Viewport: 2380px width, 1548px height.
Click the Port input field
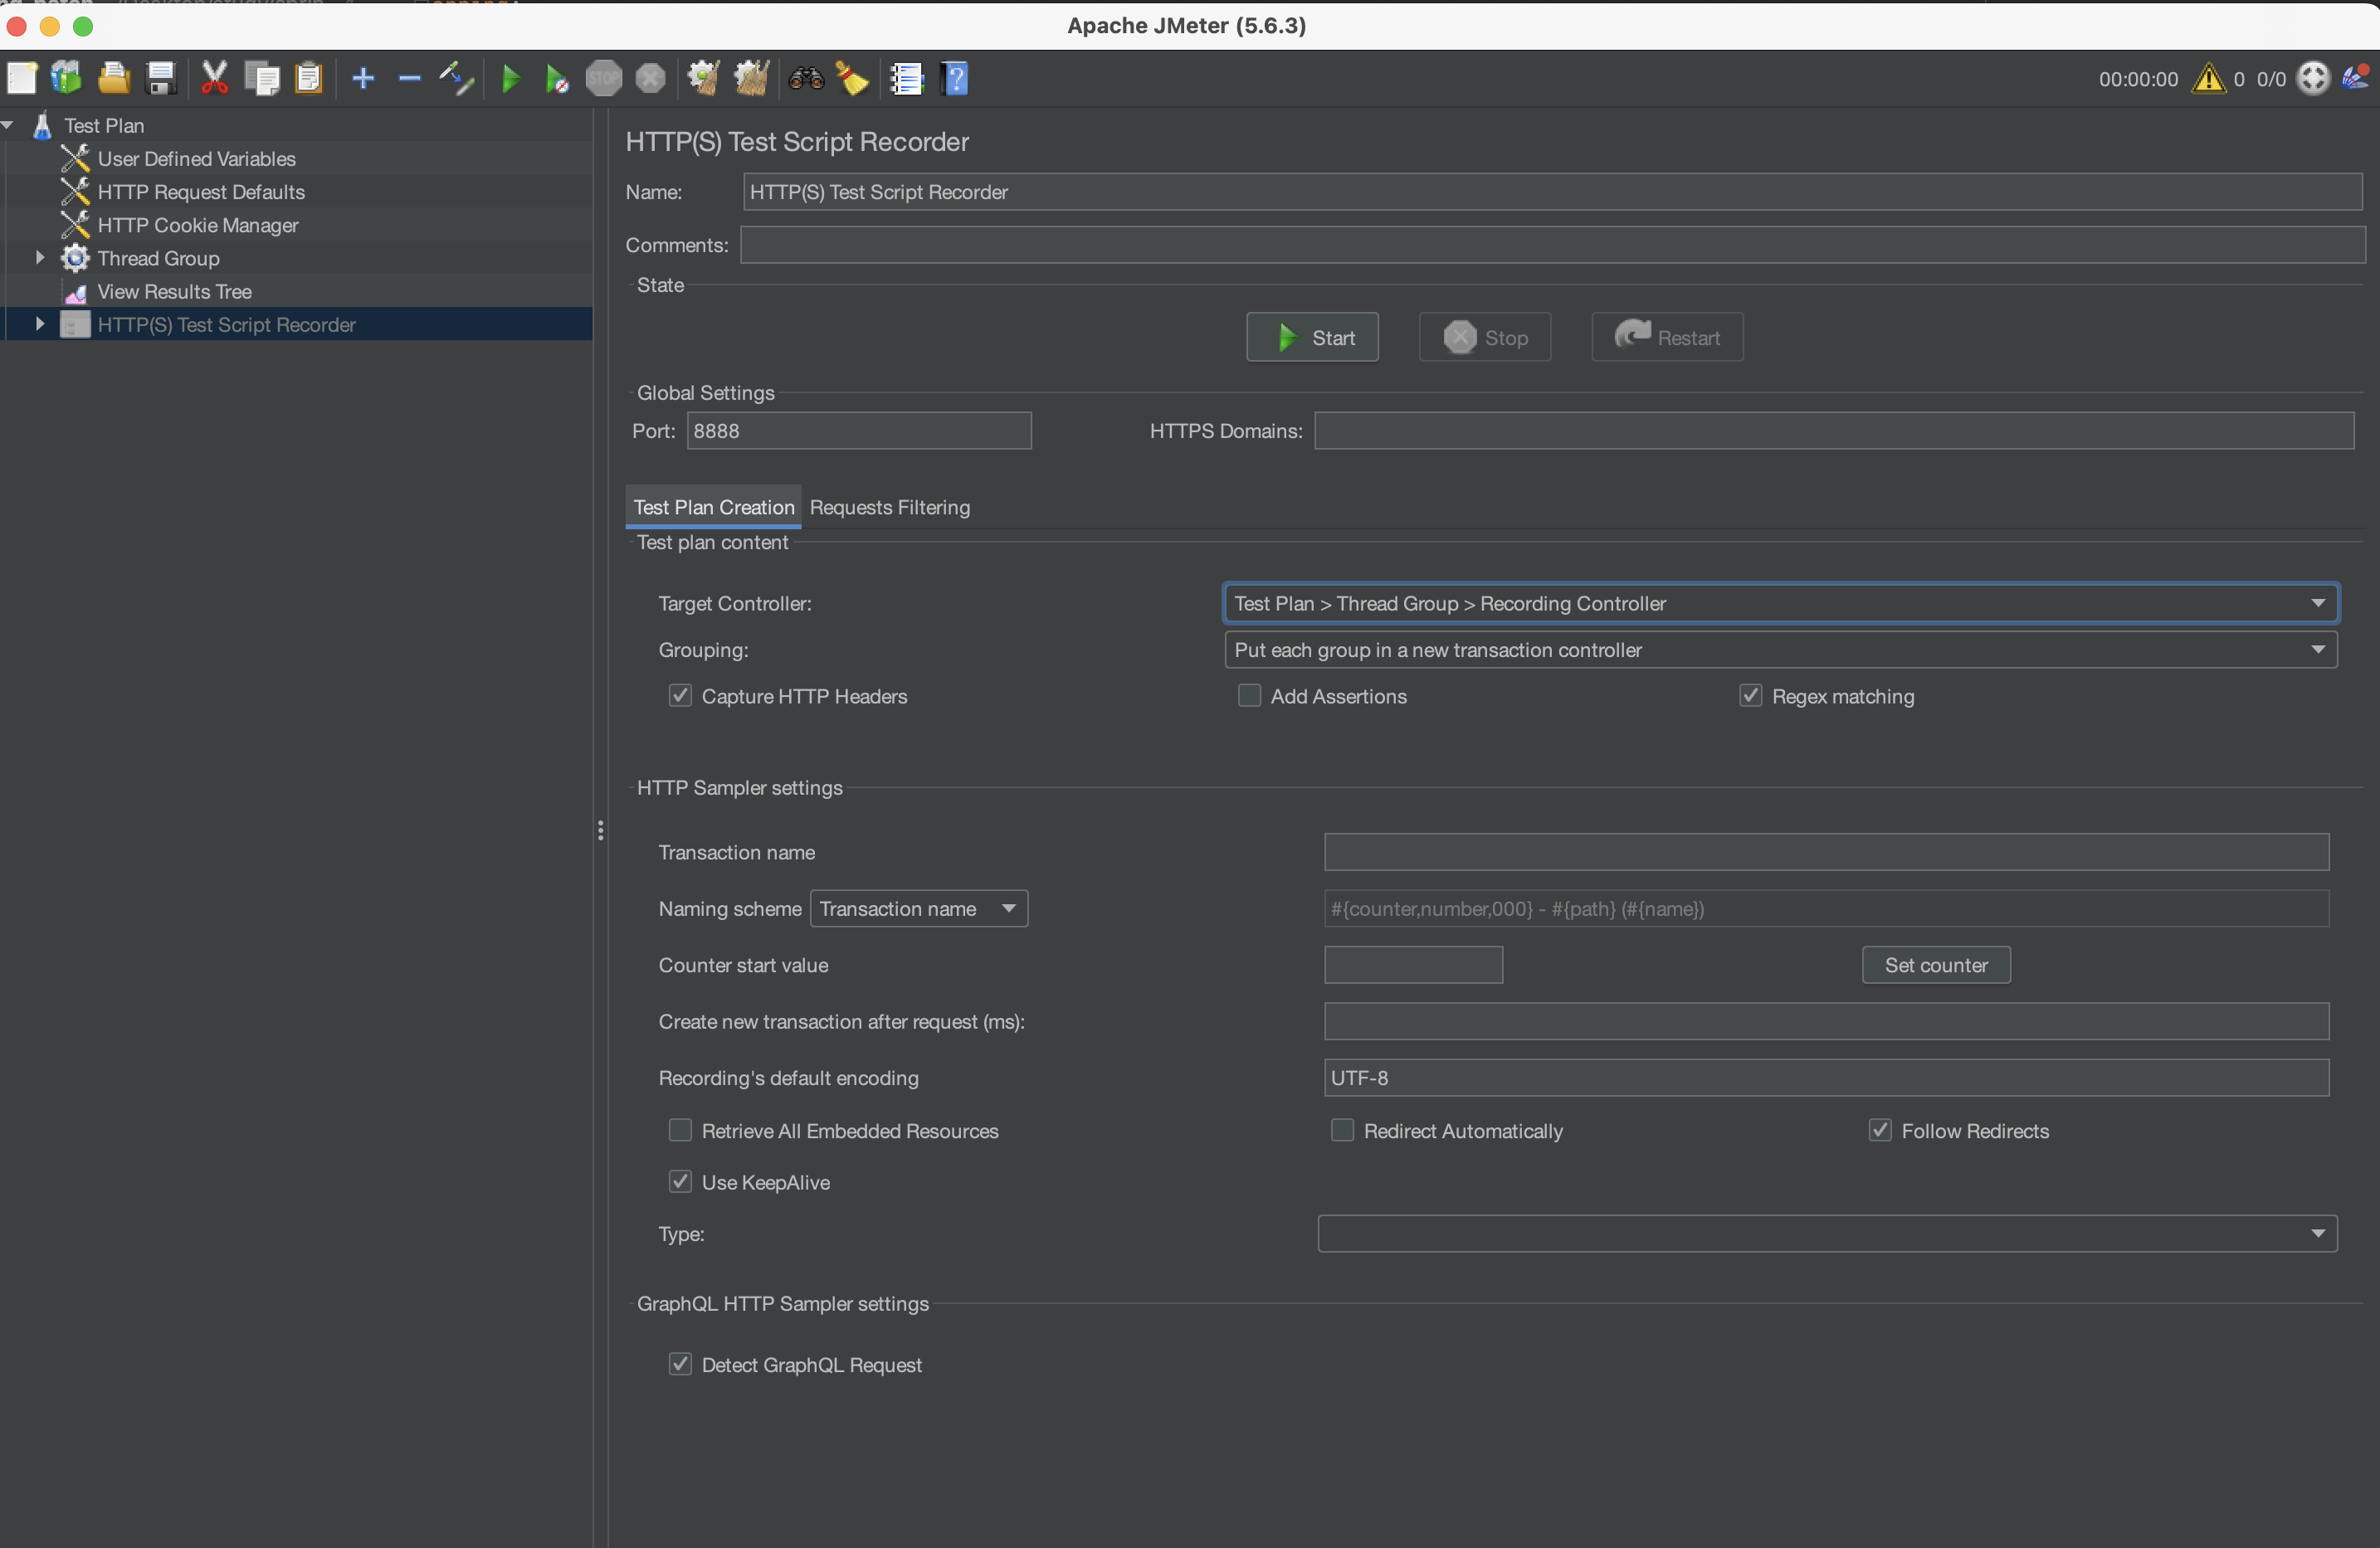pyautogui.click(x=858, y=431)
